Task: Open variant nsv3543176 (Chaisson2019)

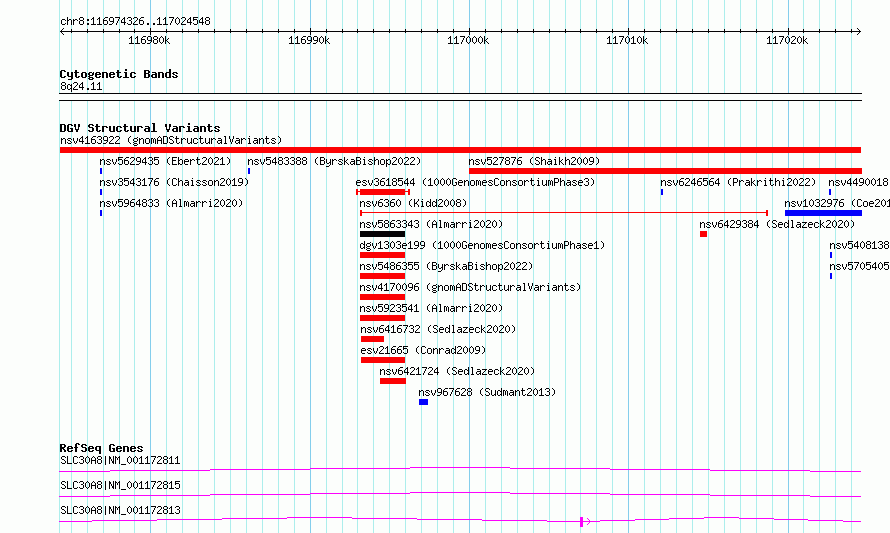Action: (x=174, y=182)
